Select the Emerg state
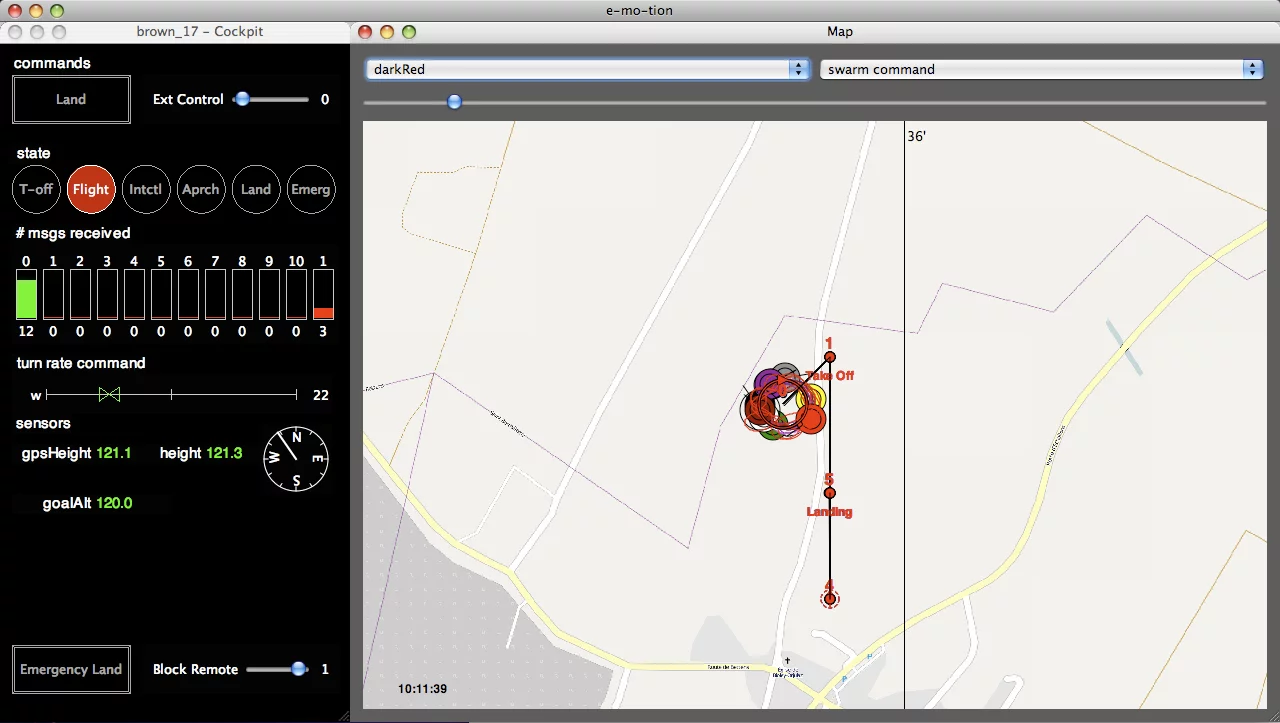 click(x=310, y=189)
